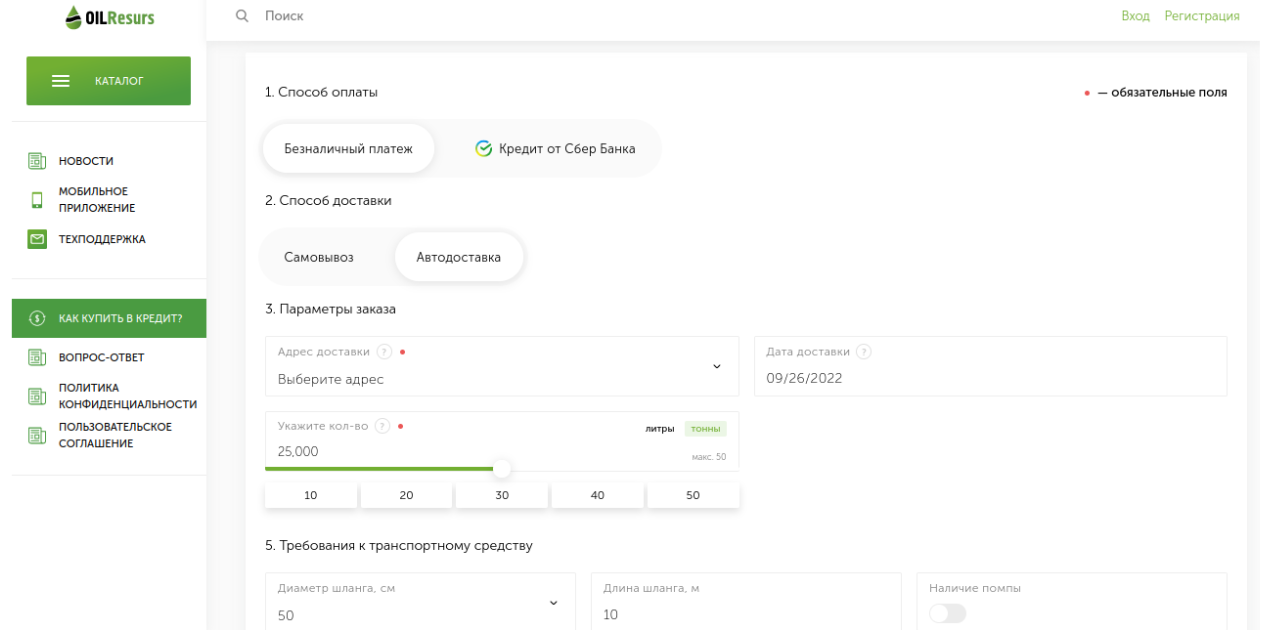The height and width of the screenshot is (630, 1262).
Task: Click help icon beside Укажите кол-во
Action: (x=382, y=426)
